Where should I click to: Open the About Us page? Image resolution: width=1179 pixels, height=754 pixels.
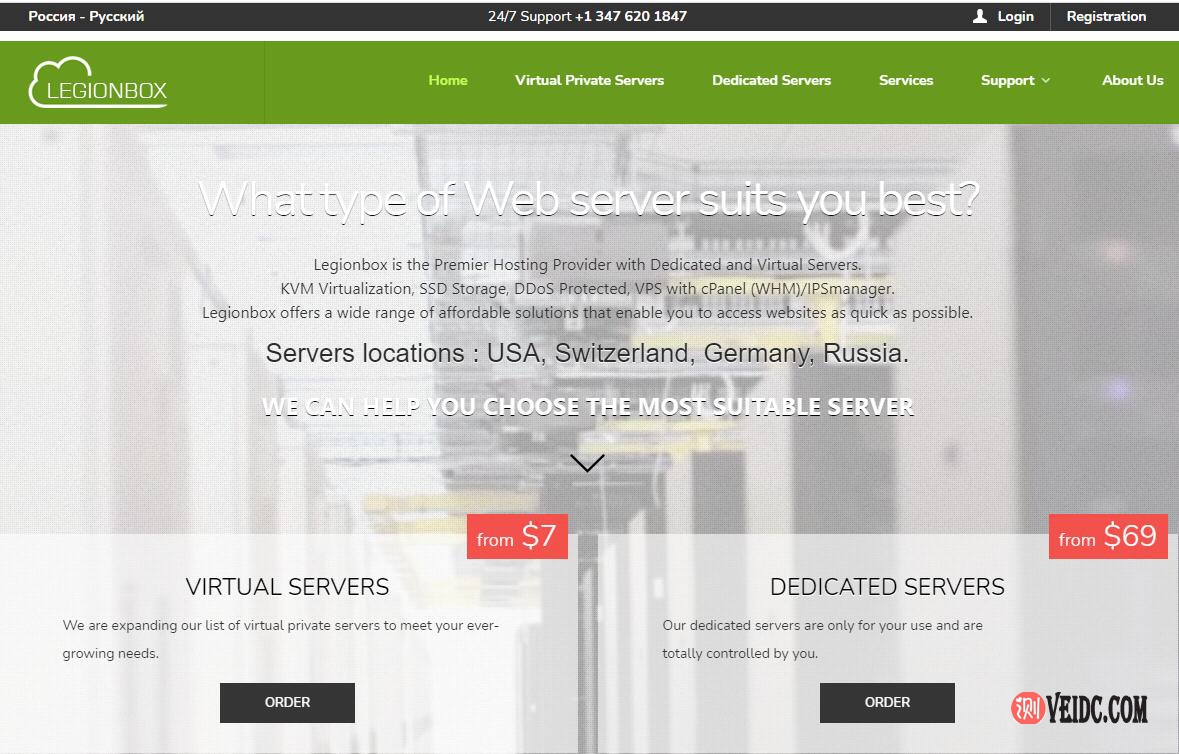pos(1132,80)
